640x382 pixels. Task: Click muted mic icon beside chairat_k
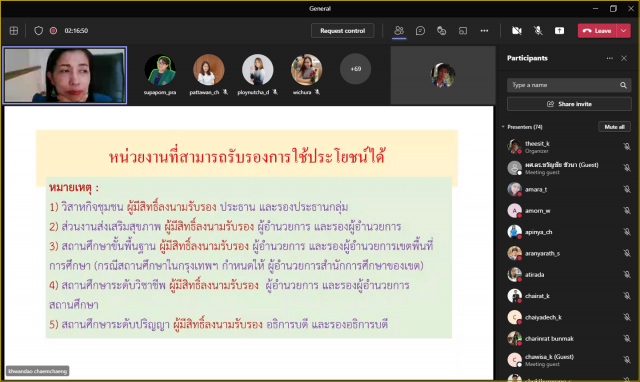pos(627,296)
